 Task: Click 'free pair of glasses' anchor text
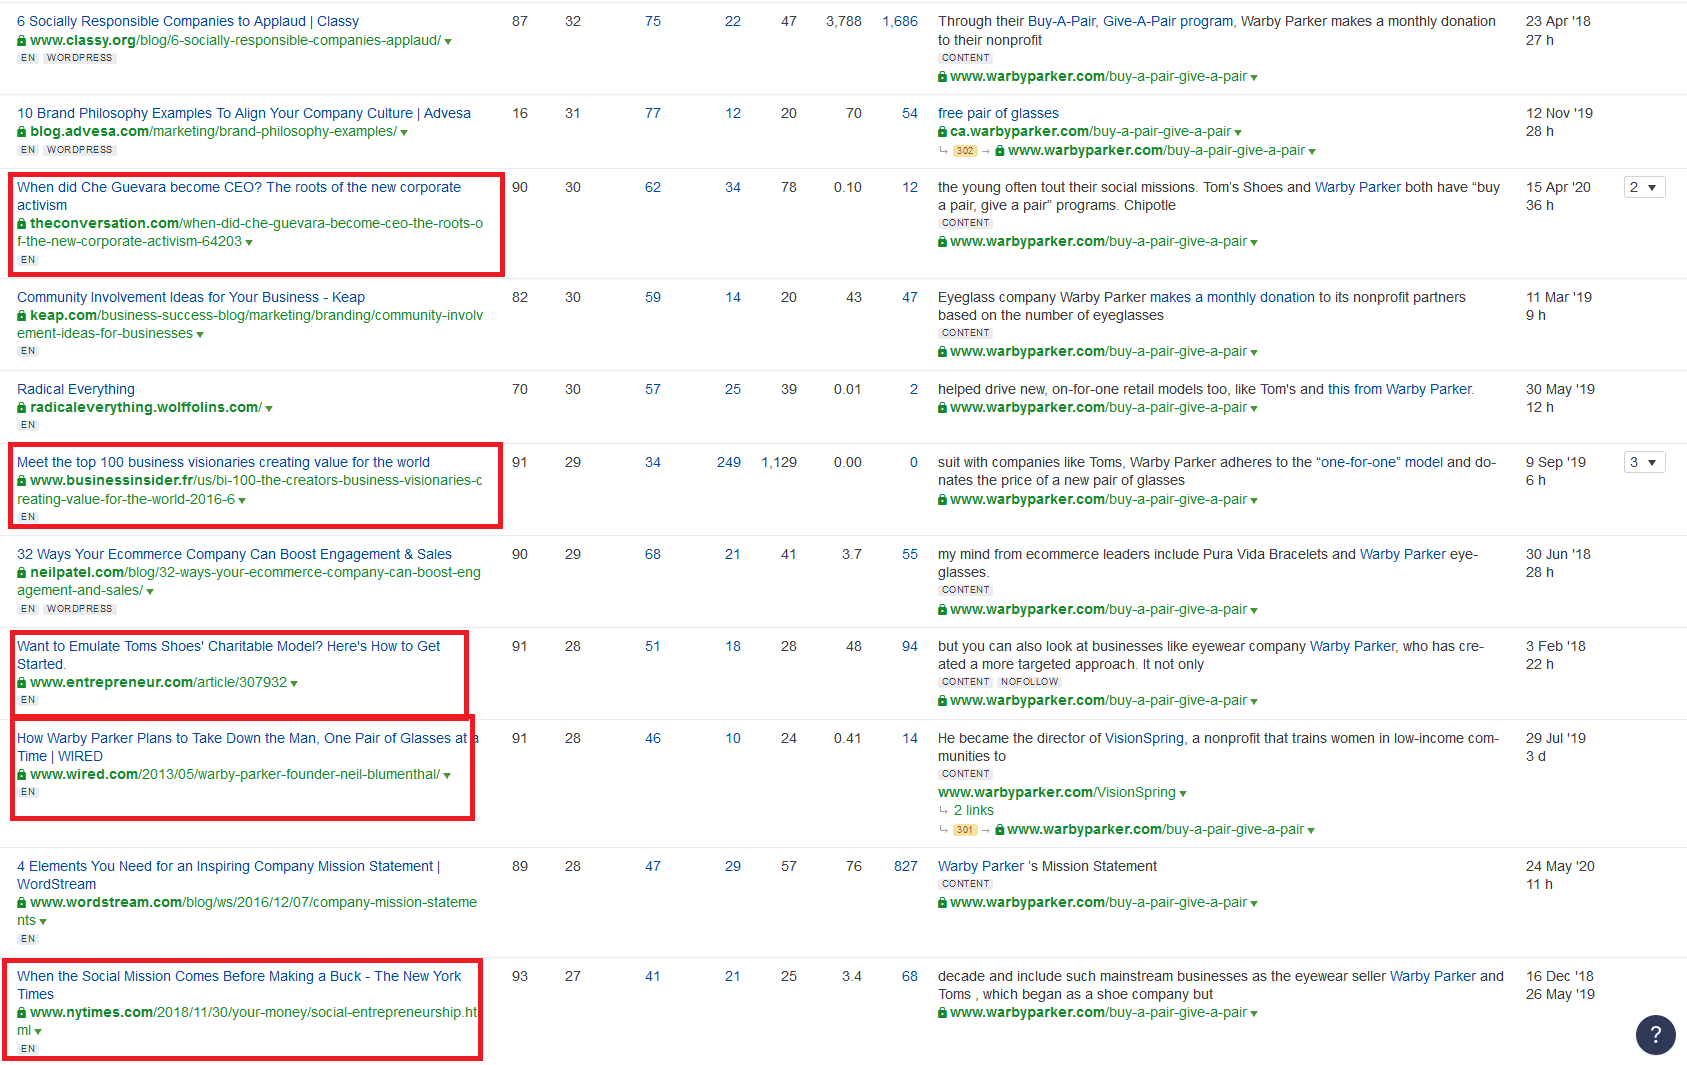(x=998, y=113)
